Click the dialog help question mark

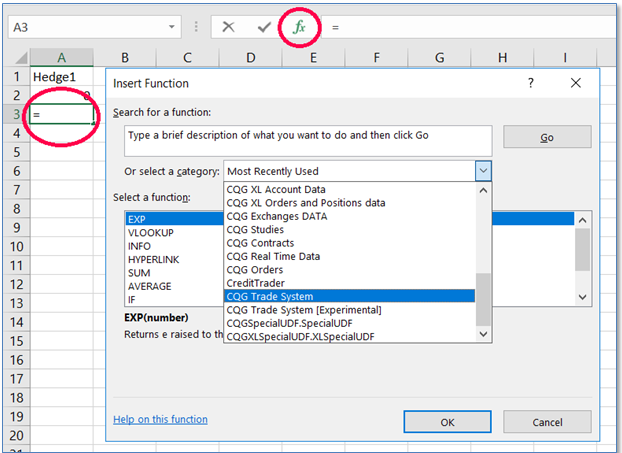[x=531, y=83]
